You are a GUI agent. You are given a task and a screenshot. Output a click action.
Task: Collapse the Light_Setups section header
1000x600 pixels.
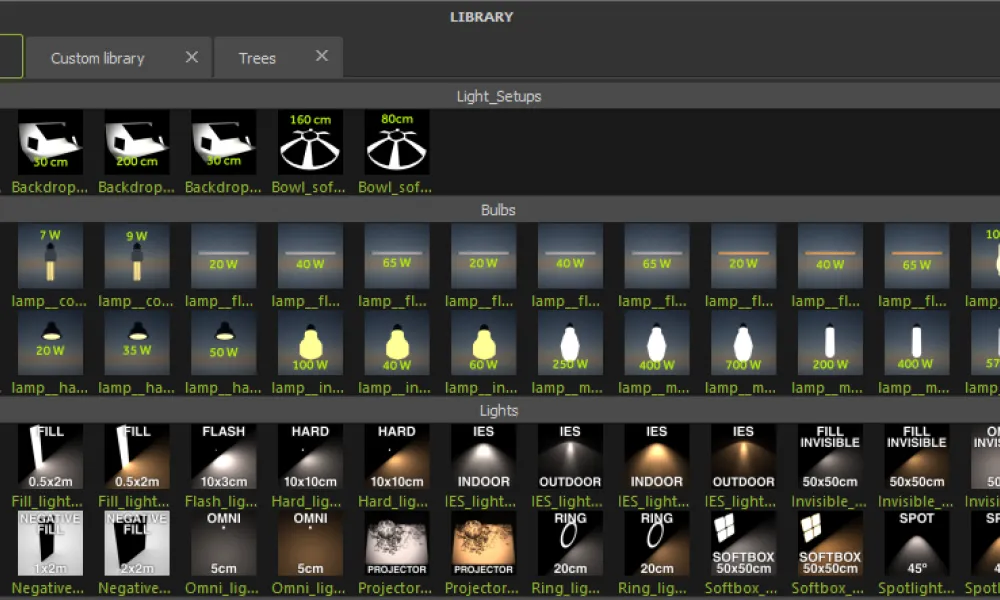pos(499,97)
